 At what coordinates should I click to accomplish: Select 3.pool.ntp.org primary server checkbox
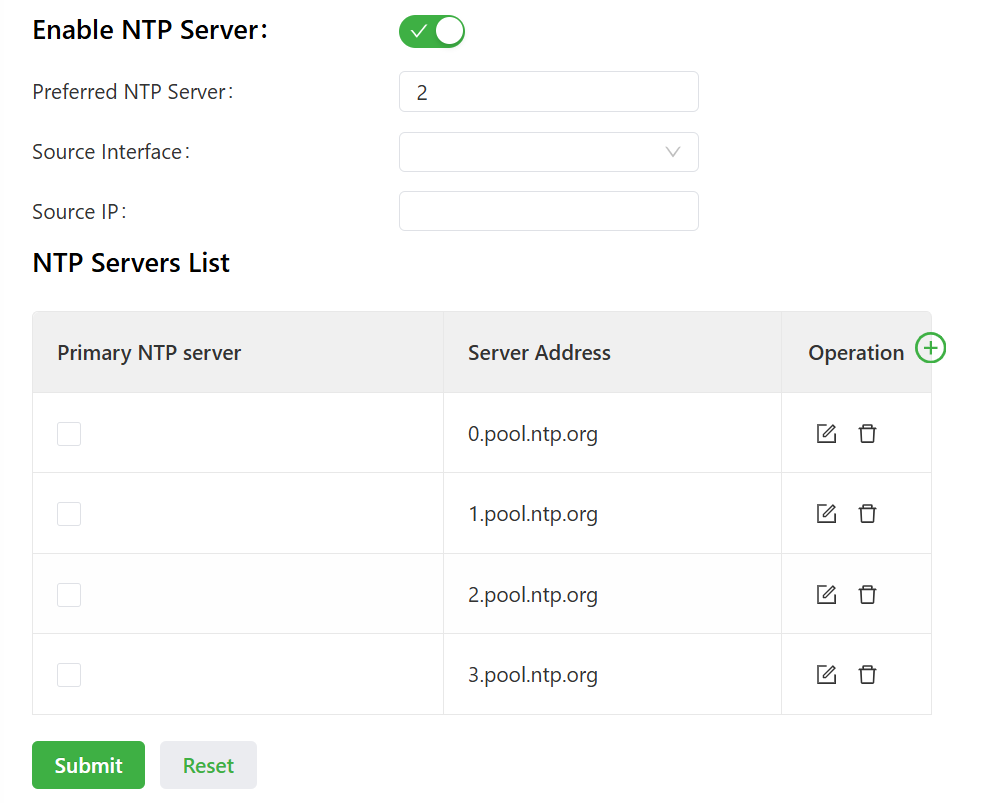point(69,675)
